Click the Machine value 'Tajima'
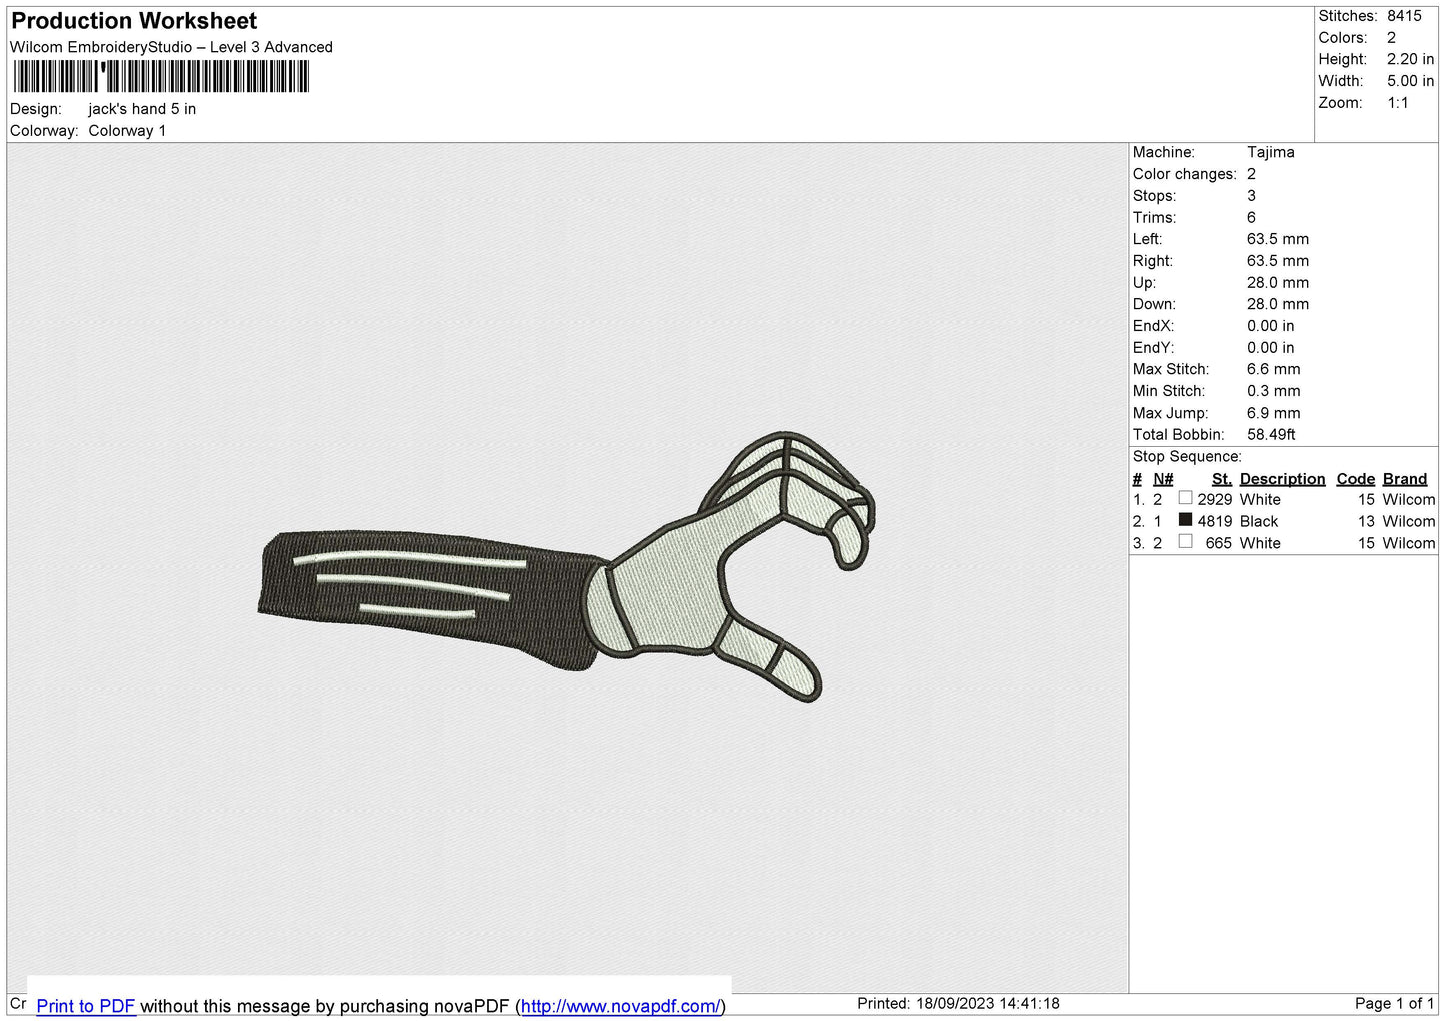1445x1021 pixels. (1271, 152)
